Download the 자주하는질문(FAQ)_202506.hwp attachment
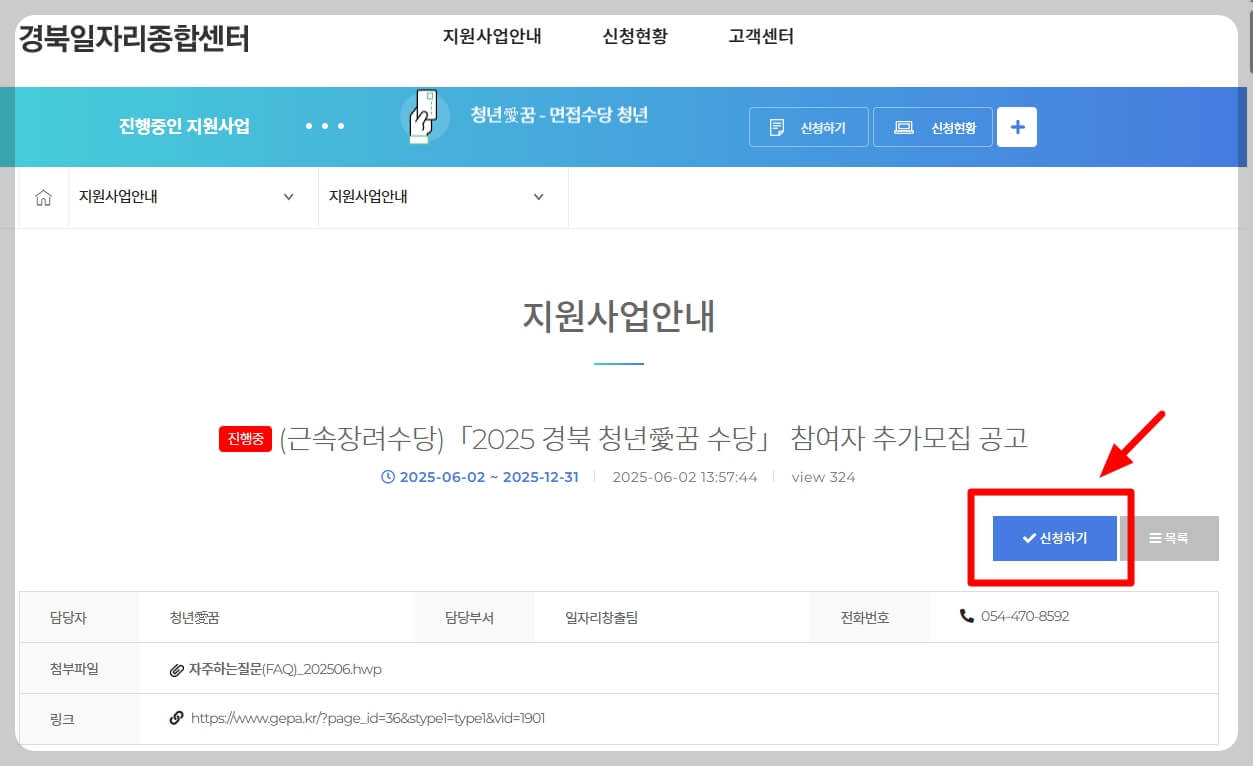Image resolution: width=1253 pixels, height=766 pixels. [x=290, y=670]
